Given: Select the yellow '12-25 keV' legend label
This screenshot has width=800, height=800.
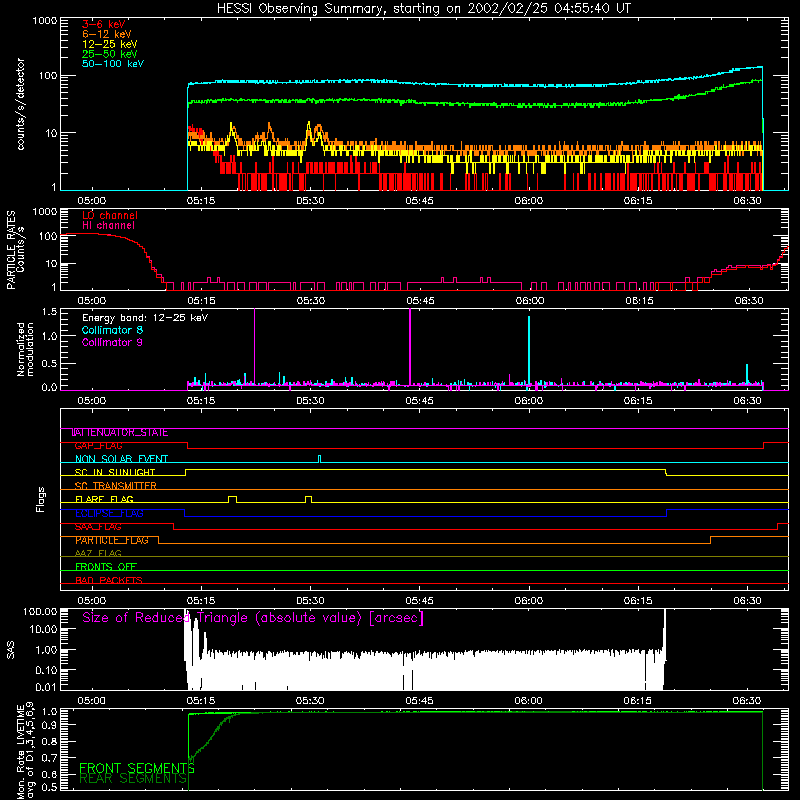Looking at the screenshot, I should click(x=110, y=44).
